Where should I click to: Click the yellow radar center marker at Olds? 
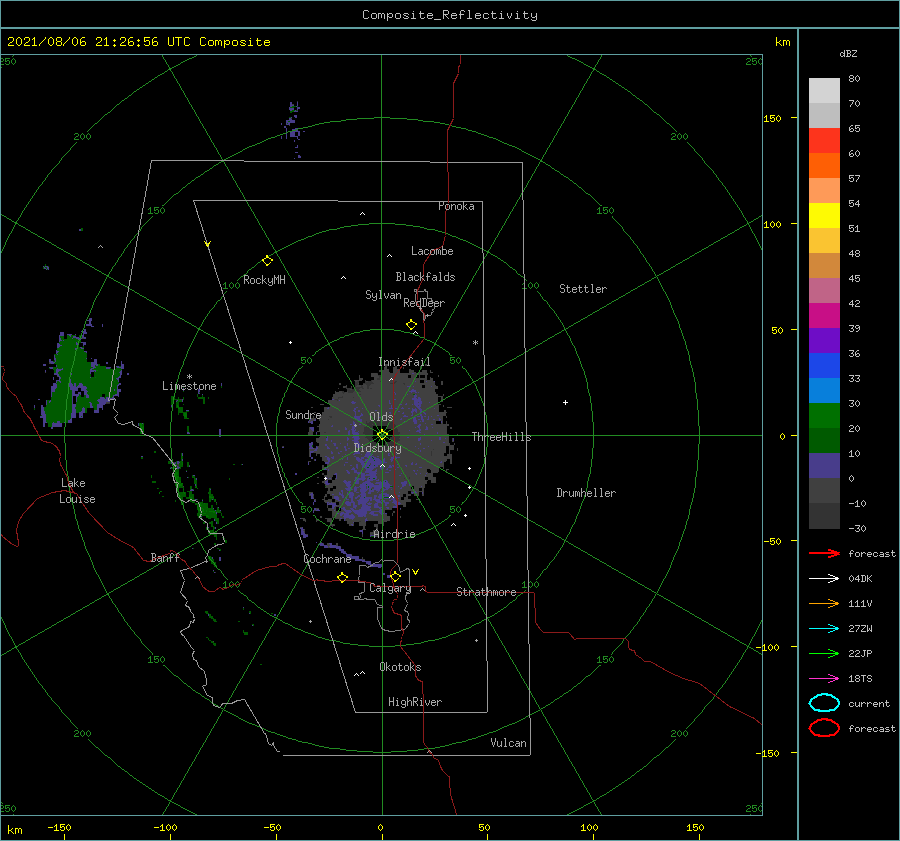[382, 435]
